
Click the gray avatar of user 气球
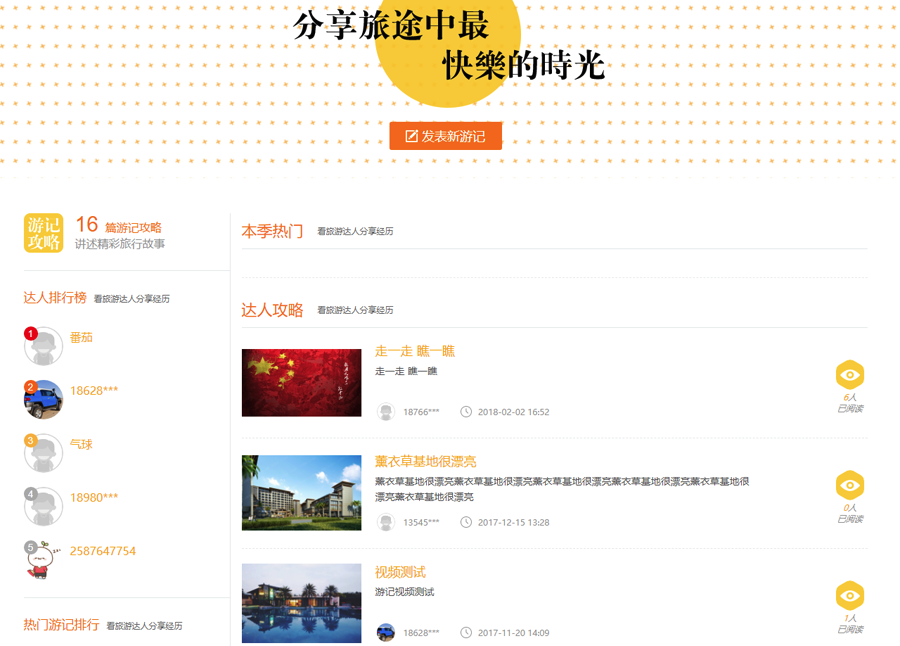tap(43, 452)
